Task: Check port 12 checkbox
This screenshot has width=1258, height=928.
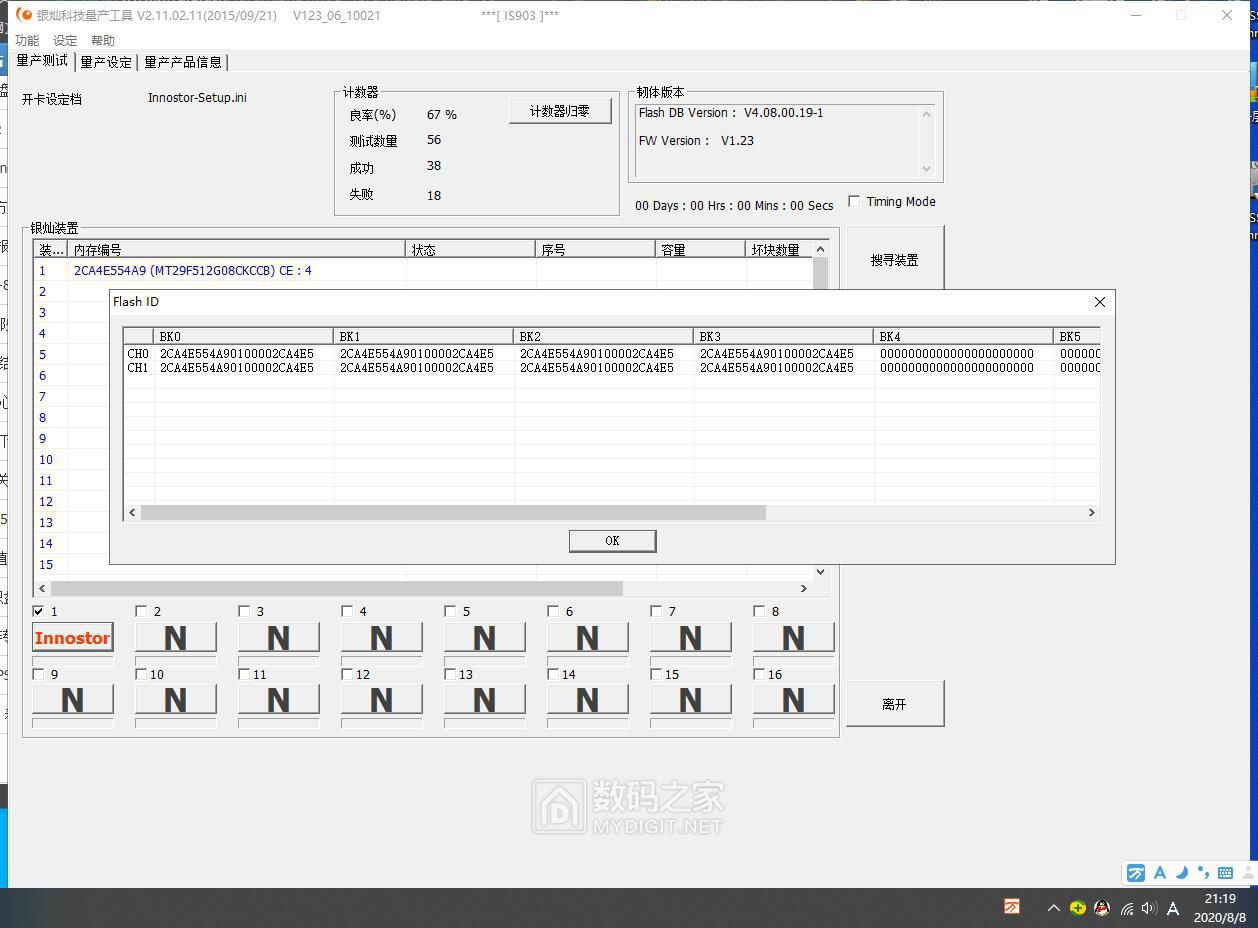Action: tap(347, 674)
